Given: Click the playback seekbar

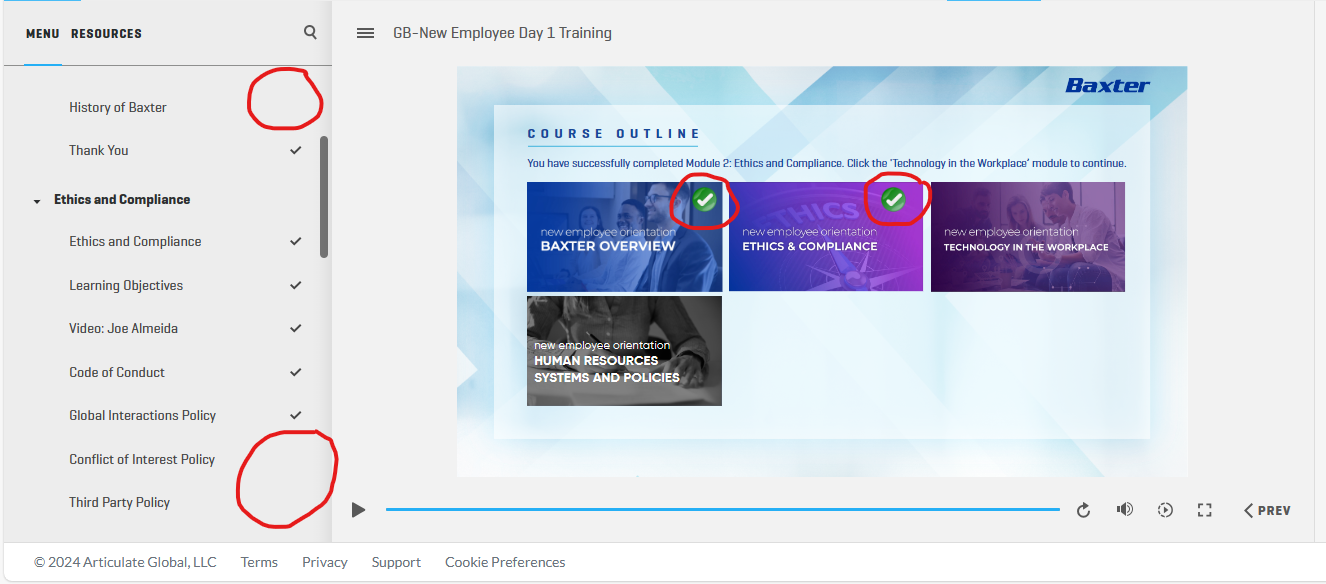Looking at the screenshot, I should (723, 510).
